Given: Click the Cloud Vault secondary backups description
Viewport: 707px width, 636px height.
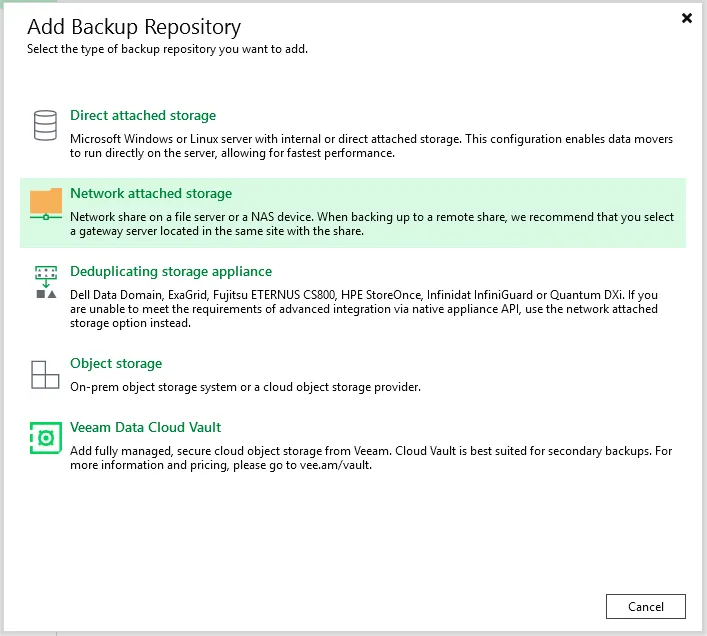Looking at the screenshot, I should click(371, 452).
